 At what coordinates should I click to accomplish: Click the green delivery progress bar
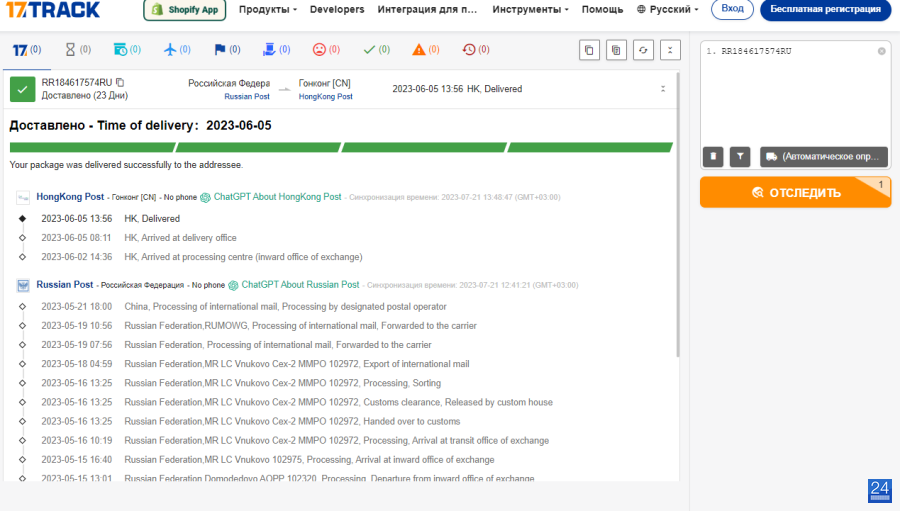click(x=341, y=148)
